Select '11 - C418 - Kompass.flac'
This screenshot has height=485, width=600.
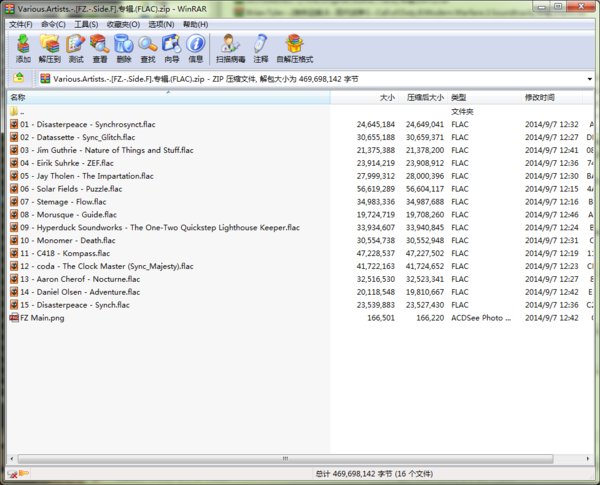click(65, 253)
